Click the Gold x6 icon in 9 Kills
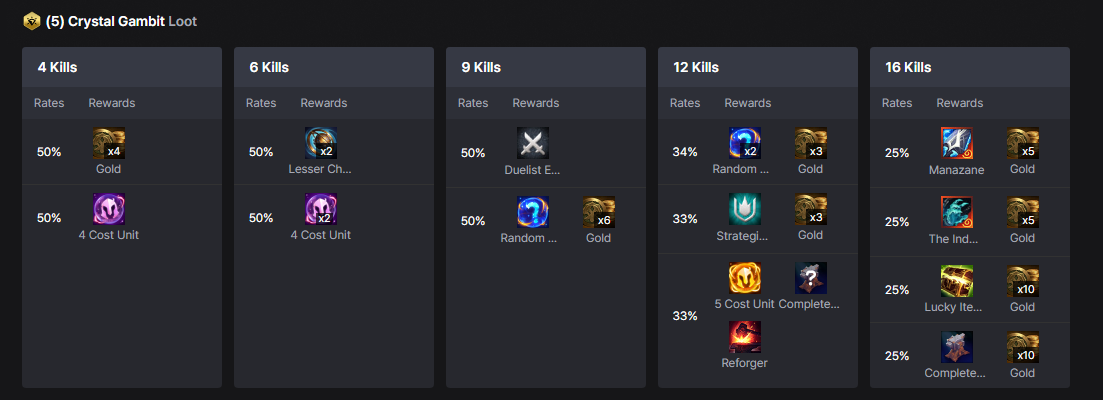 [598, 212]
